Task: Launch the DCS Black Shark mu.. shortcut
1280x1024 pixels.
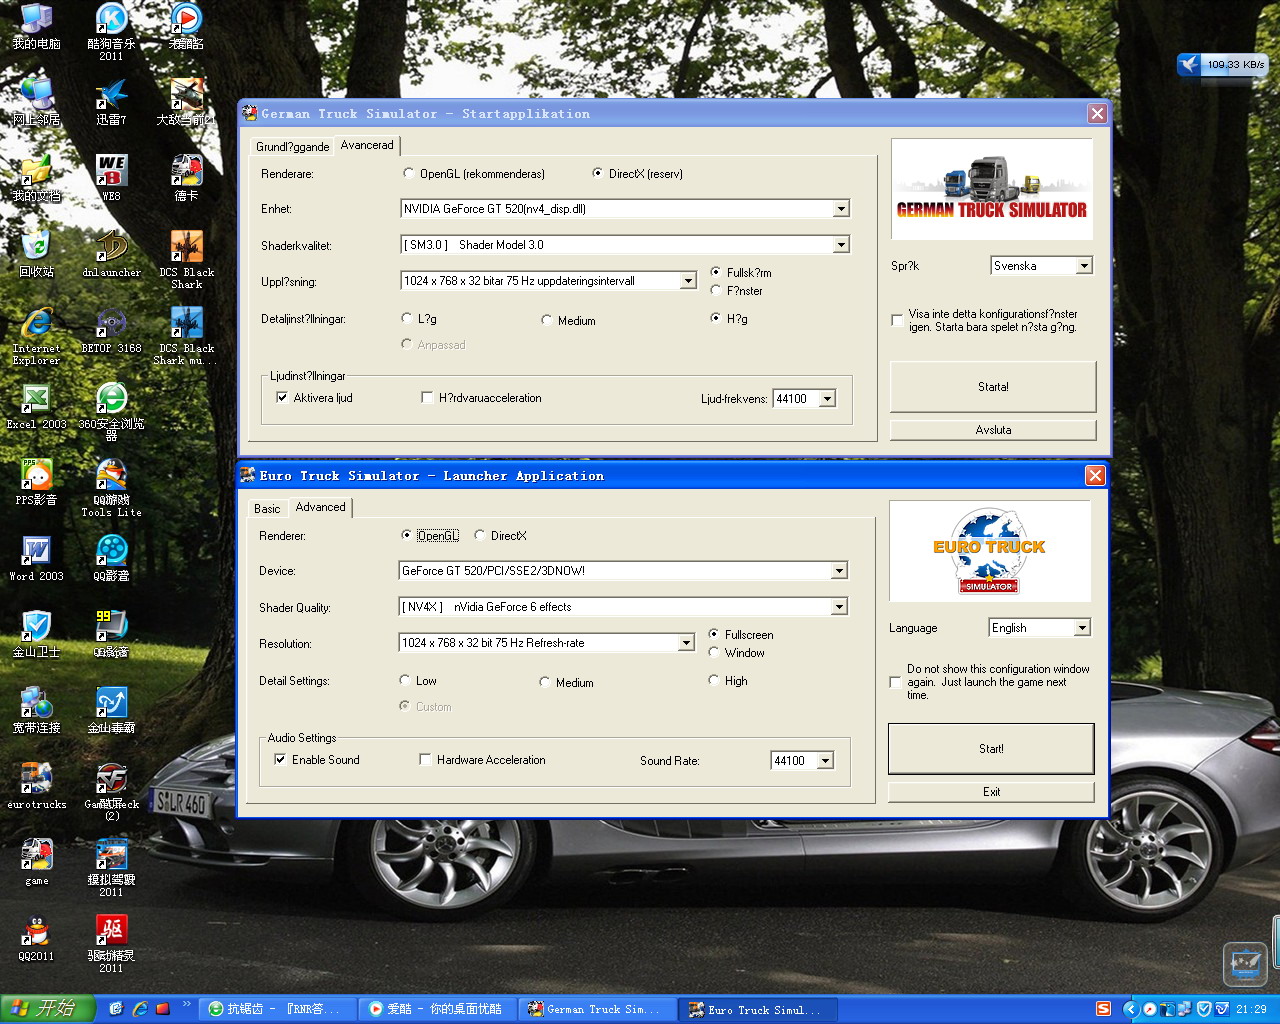Action: pos(186,337)
